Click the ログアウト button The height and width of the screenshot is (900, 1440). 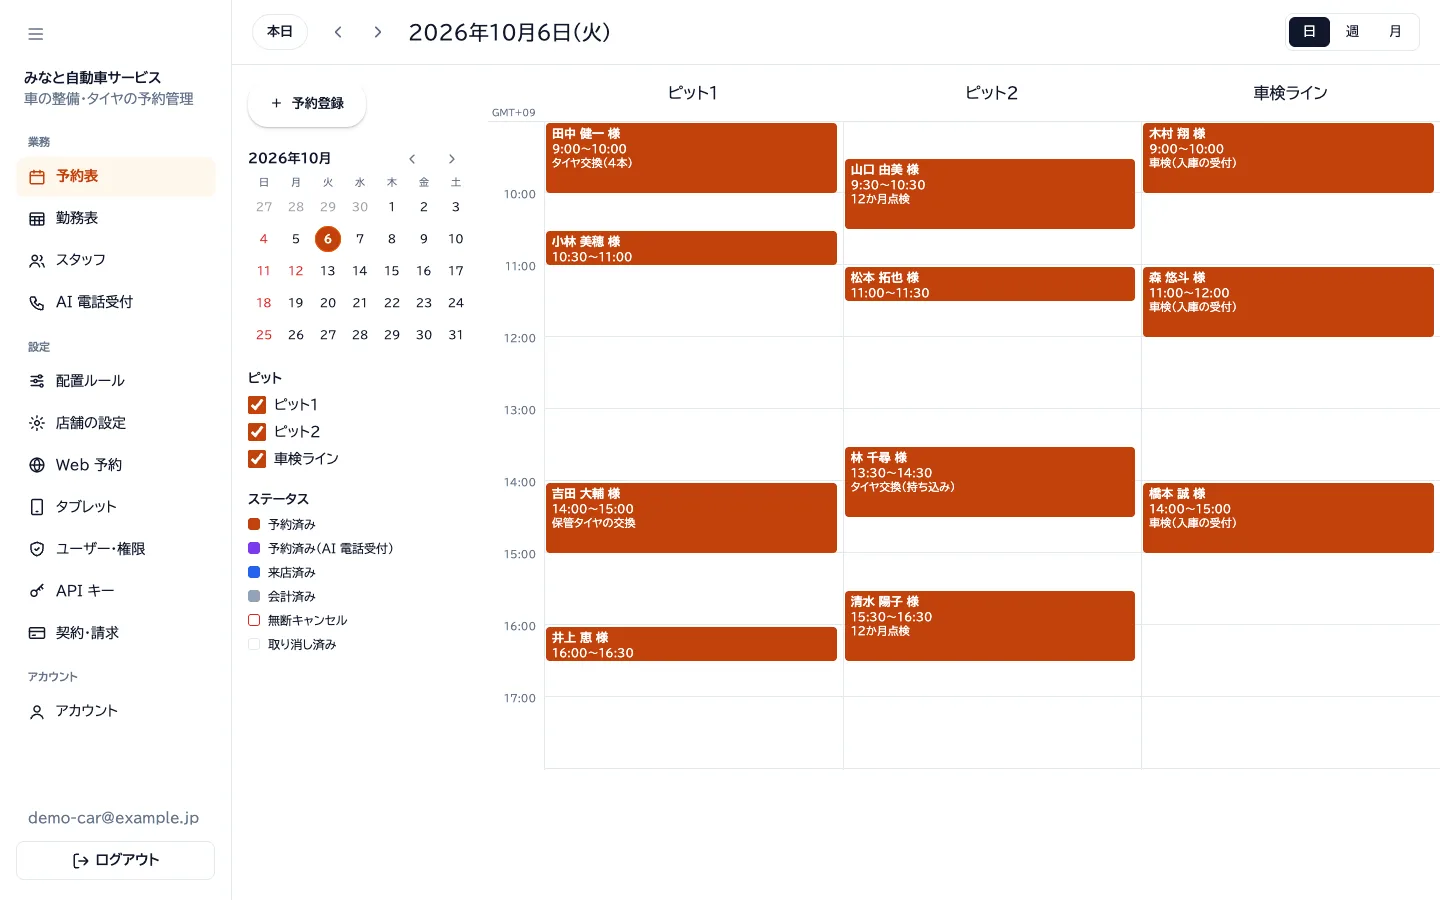tap(115, 860)
